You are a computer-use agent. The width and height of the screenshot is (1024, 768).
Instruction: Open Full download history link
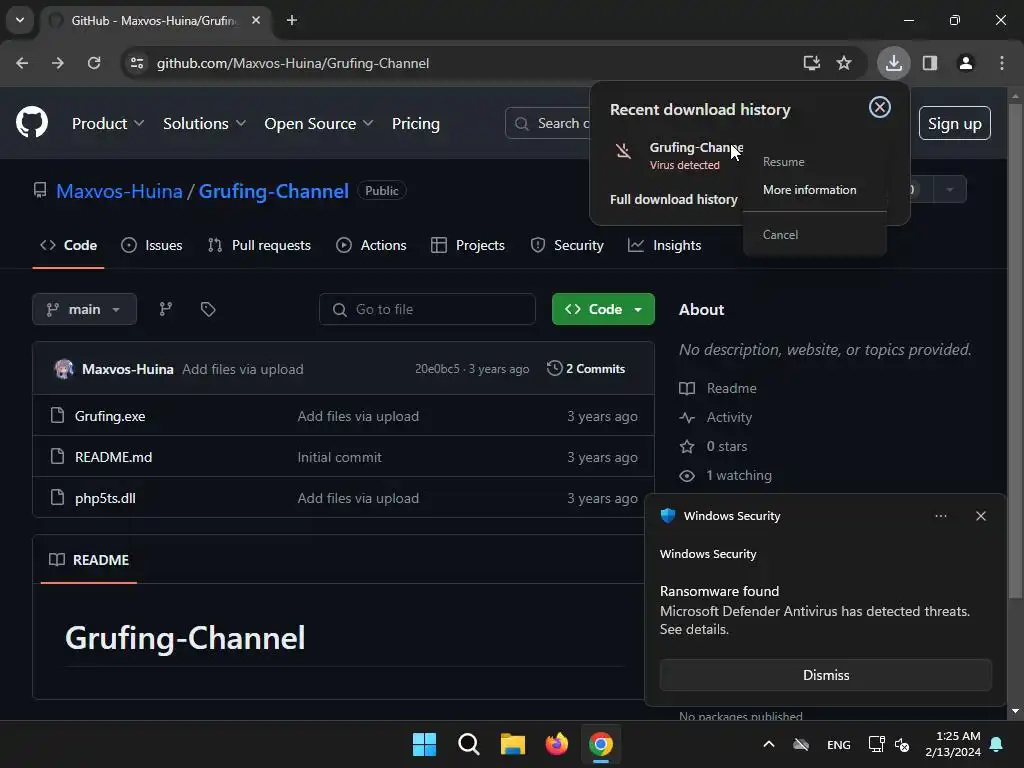(x=673, y=200)
